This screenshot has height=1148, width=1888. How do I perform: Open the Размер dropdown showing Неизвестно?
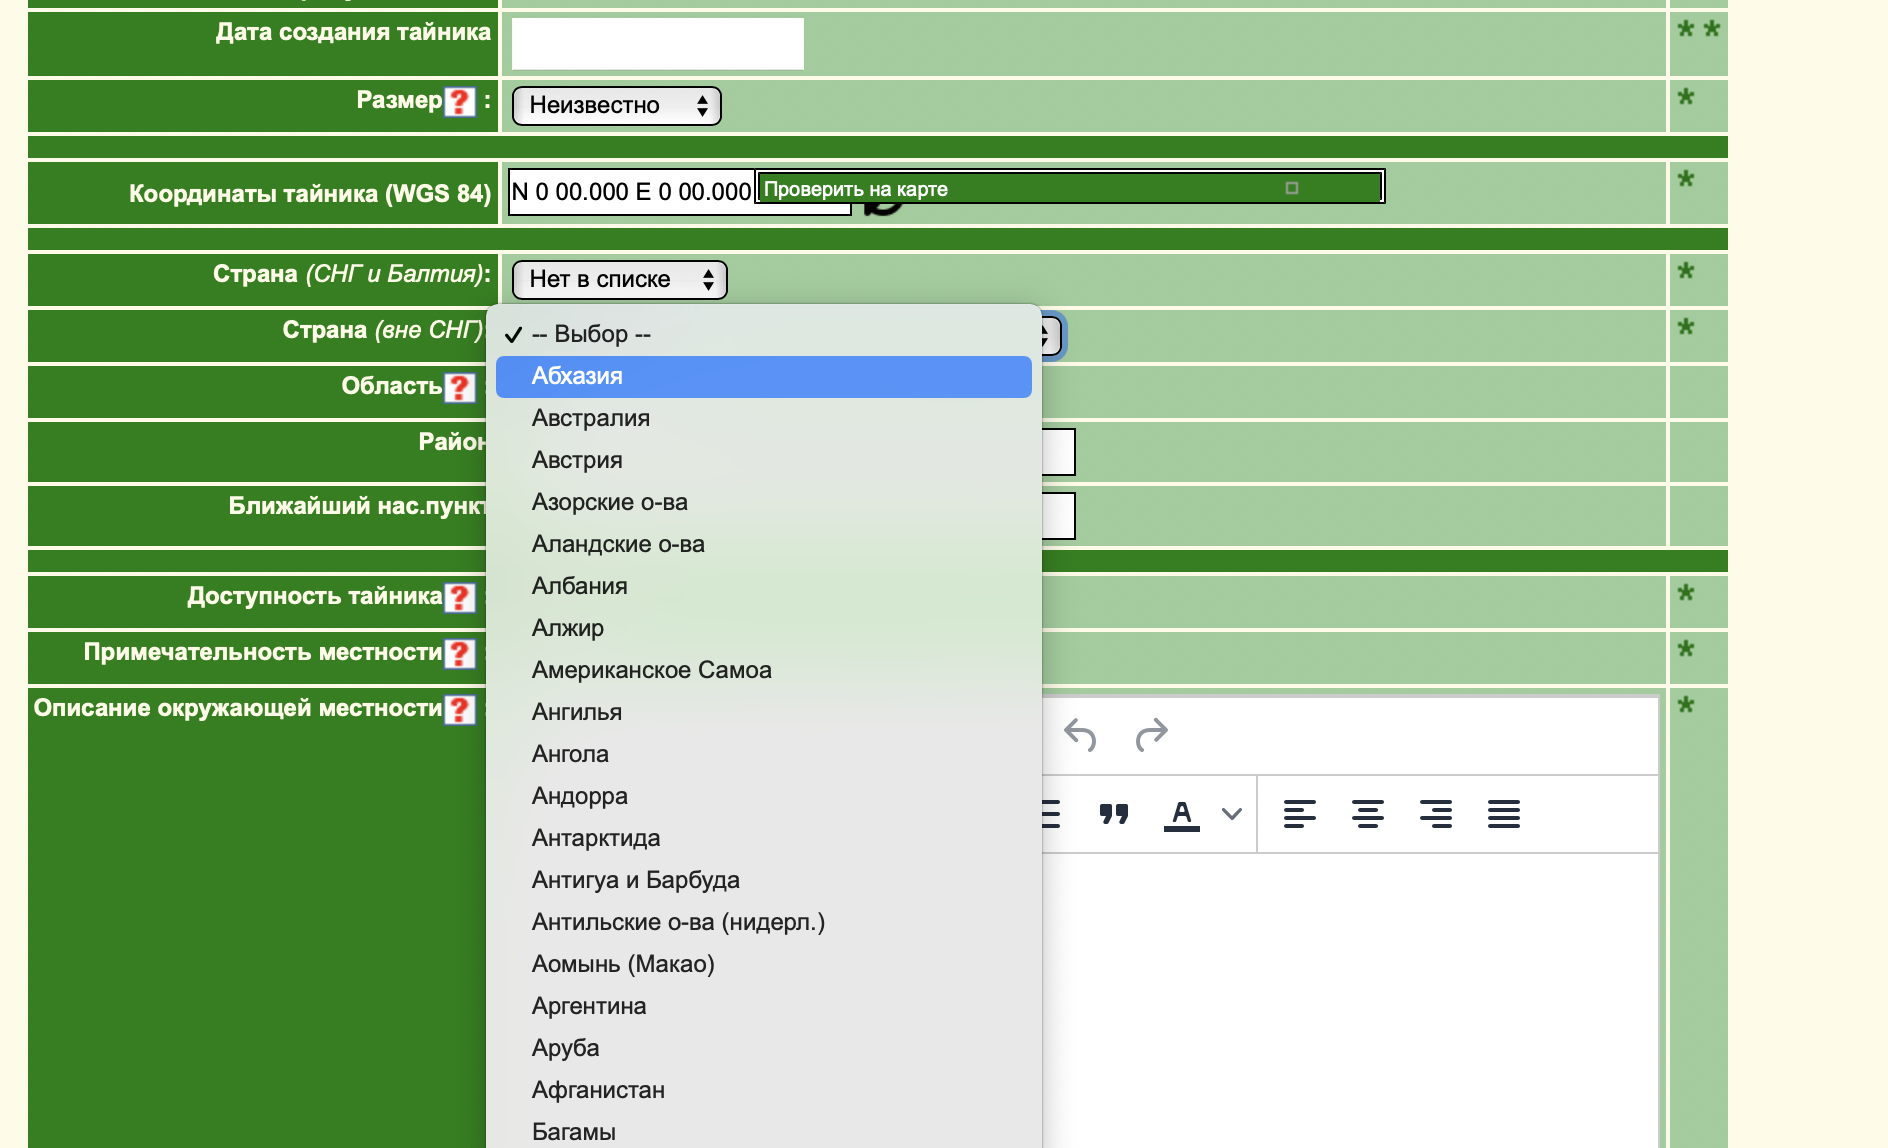click(x=616, y=106)
